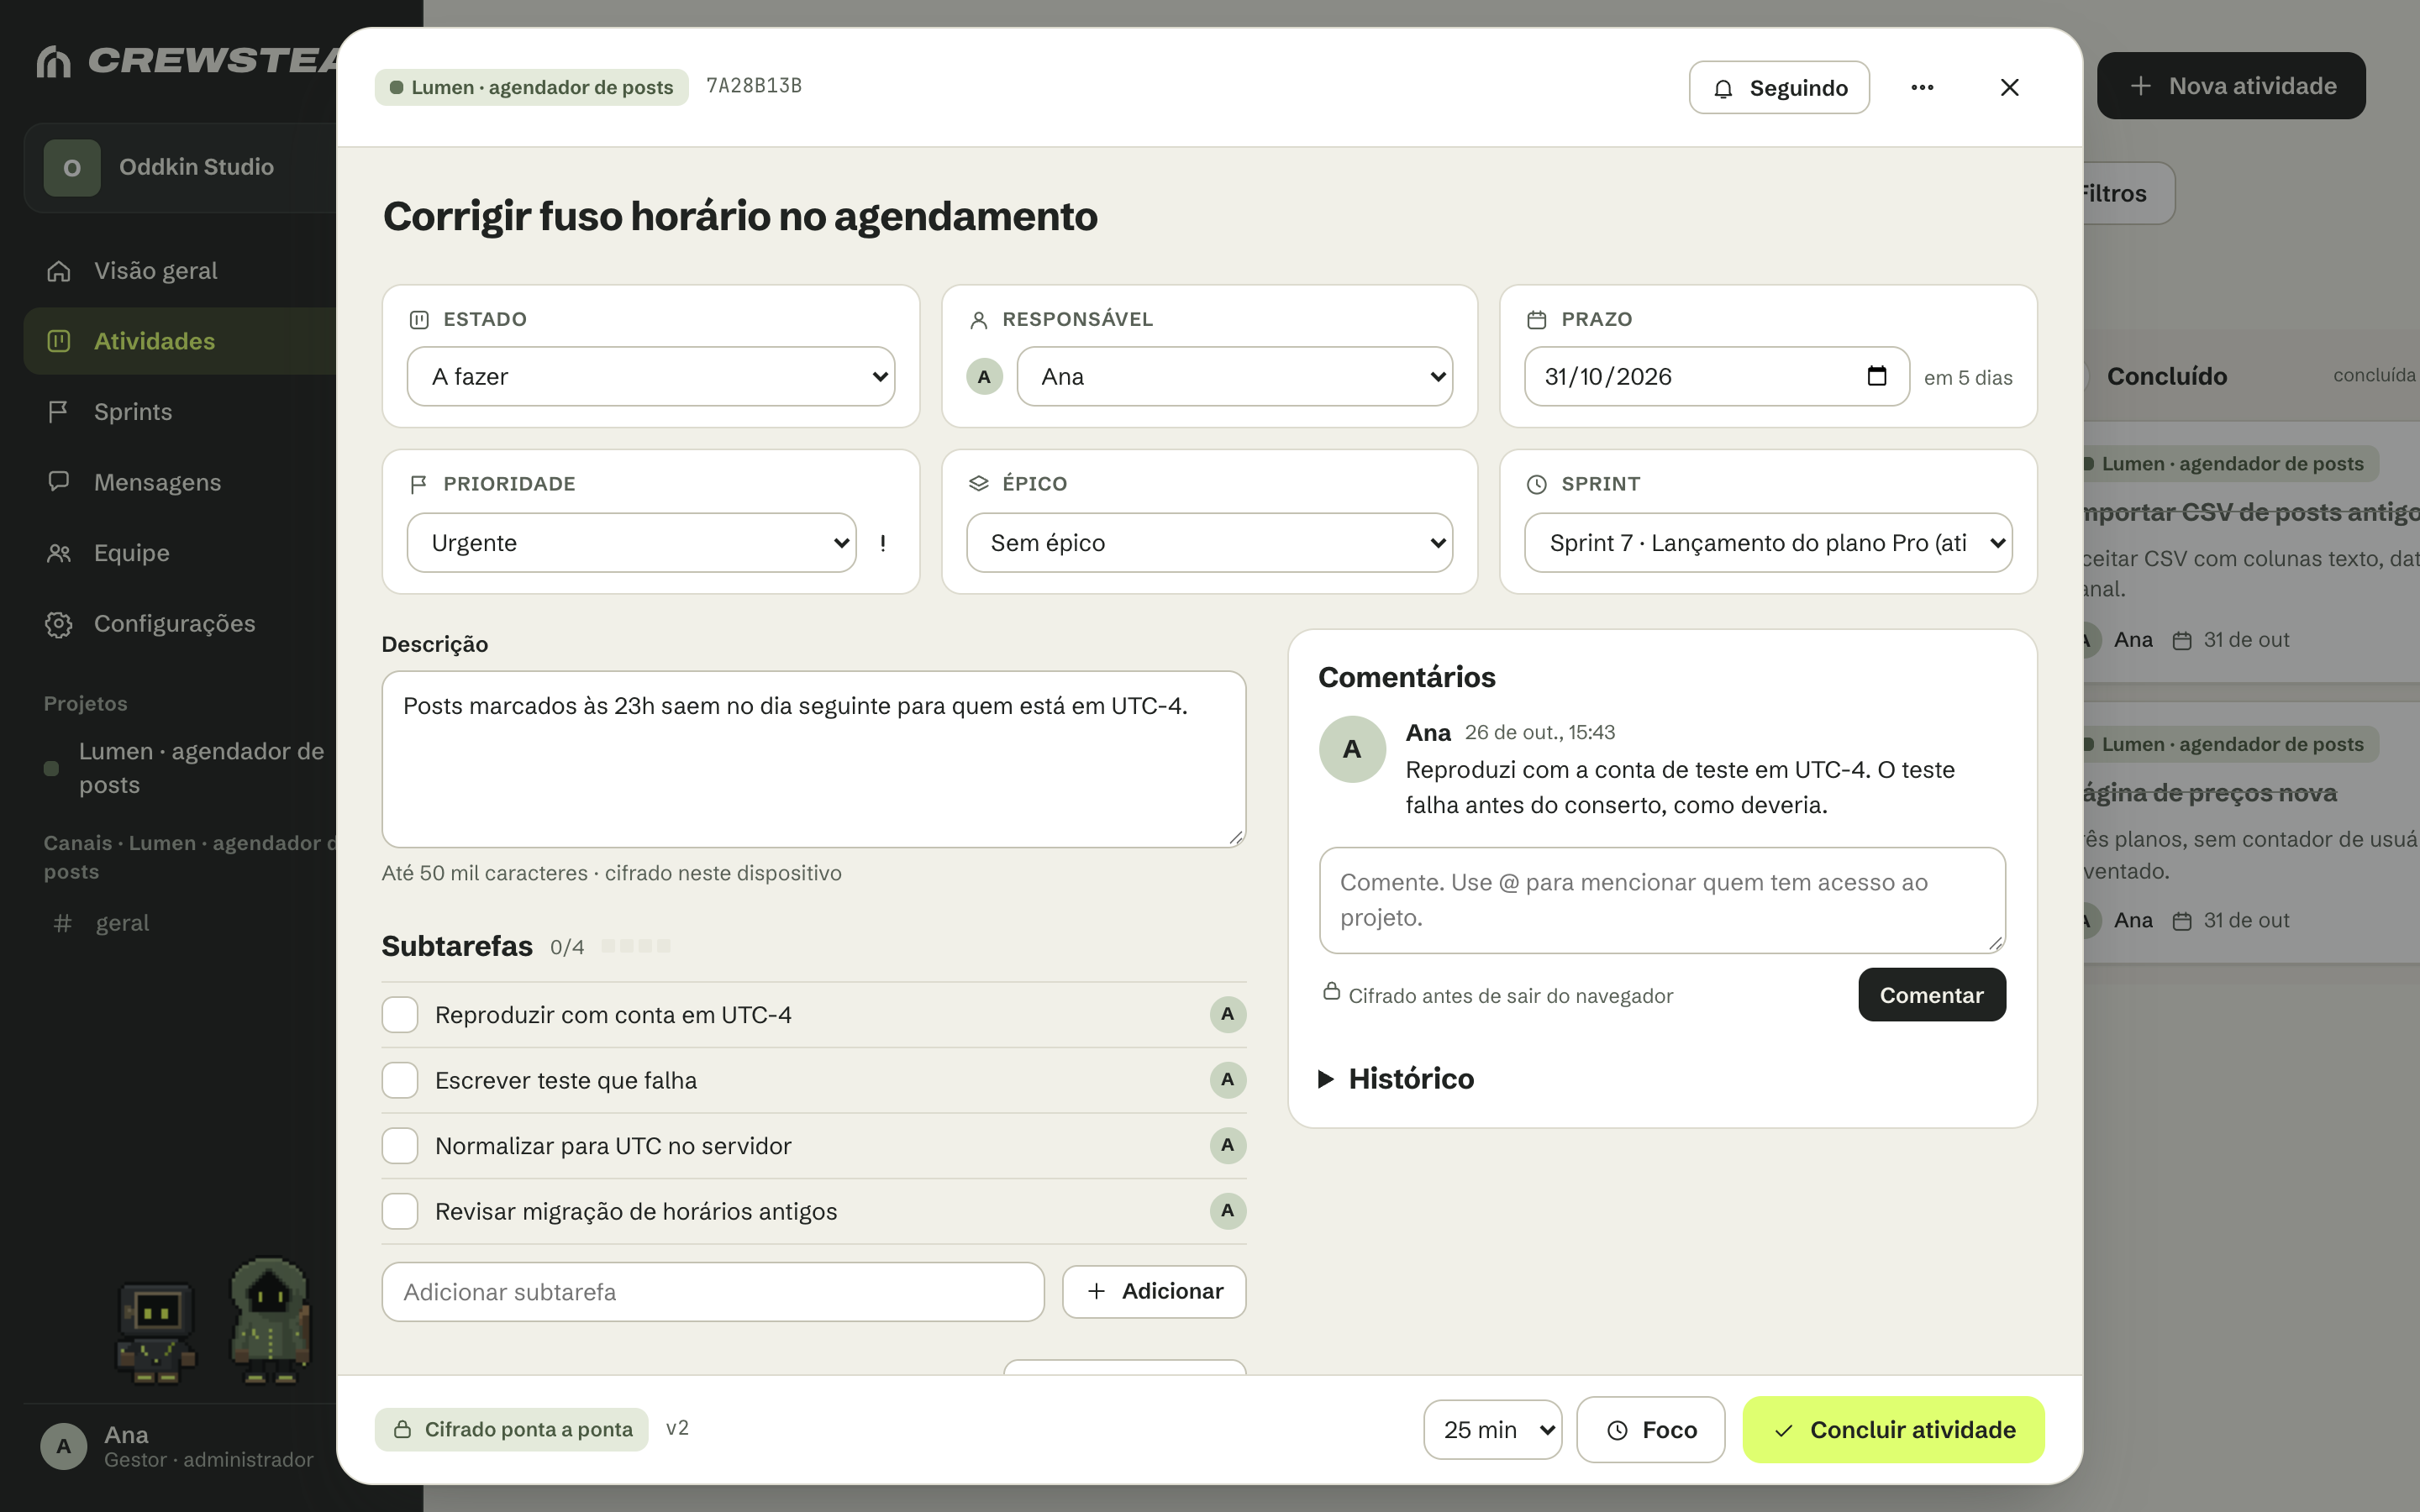Click the Equipe people icon
This screenshot has width=2420, height=1512.
(59, 552)
